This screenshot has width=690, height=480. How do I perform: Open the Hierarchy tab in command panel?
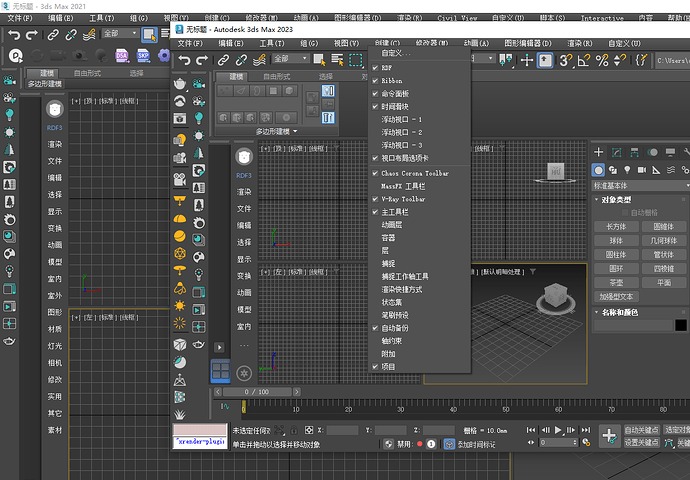pos(634,152)
